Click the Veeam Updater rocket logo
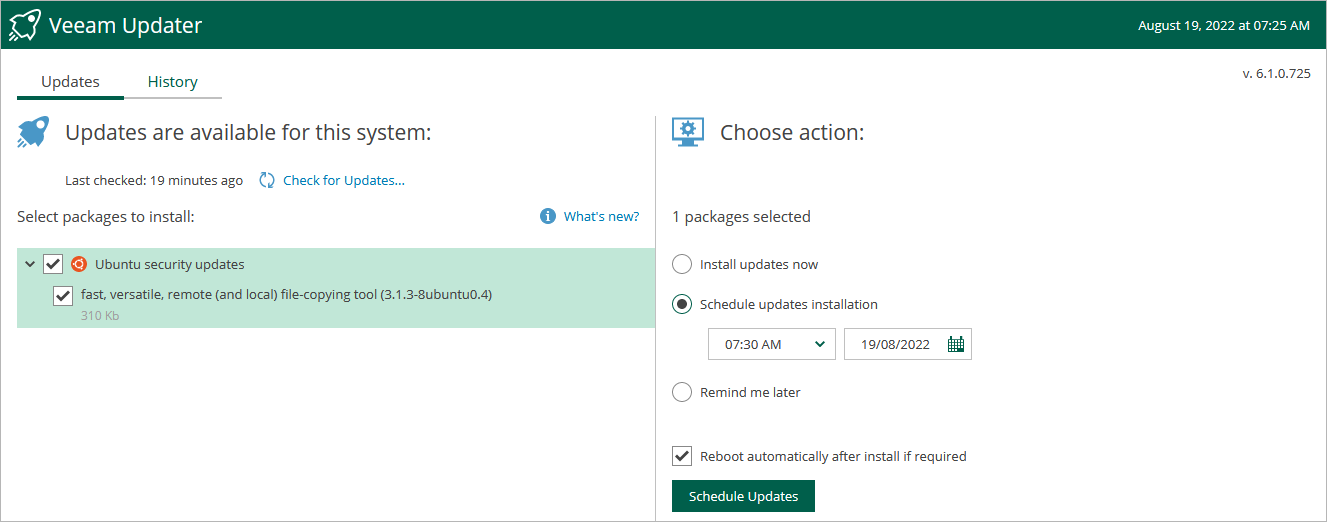The image size is (1327, 522). point(24,25)
